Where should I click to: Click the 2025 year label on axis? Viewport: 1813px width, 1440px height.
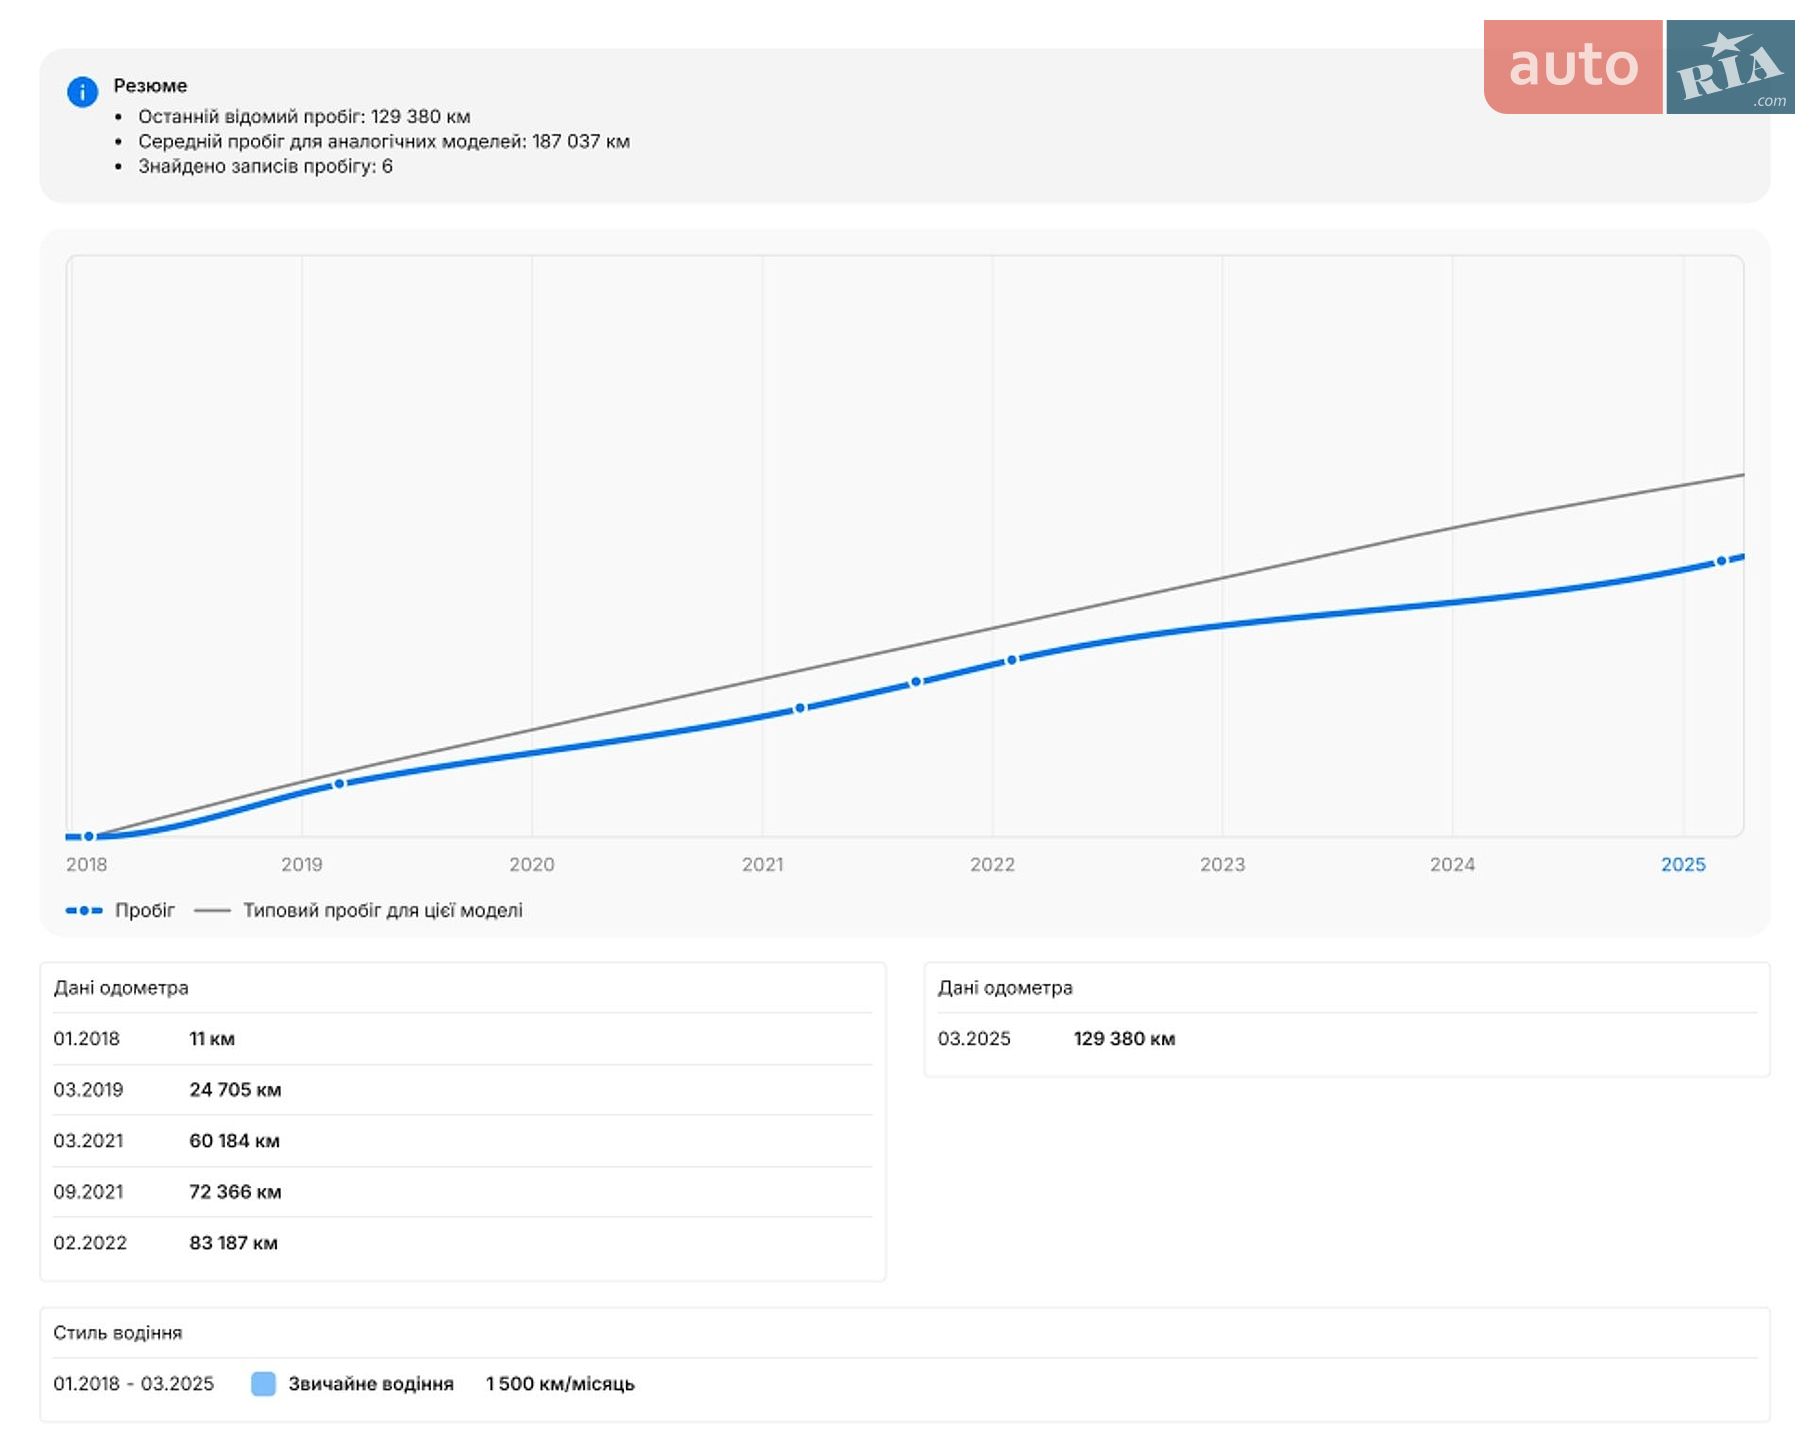(x=1683, y=865)
